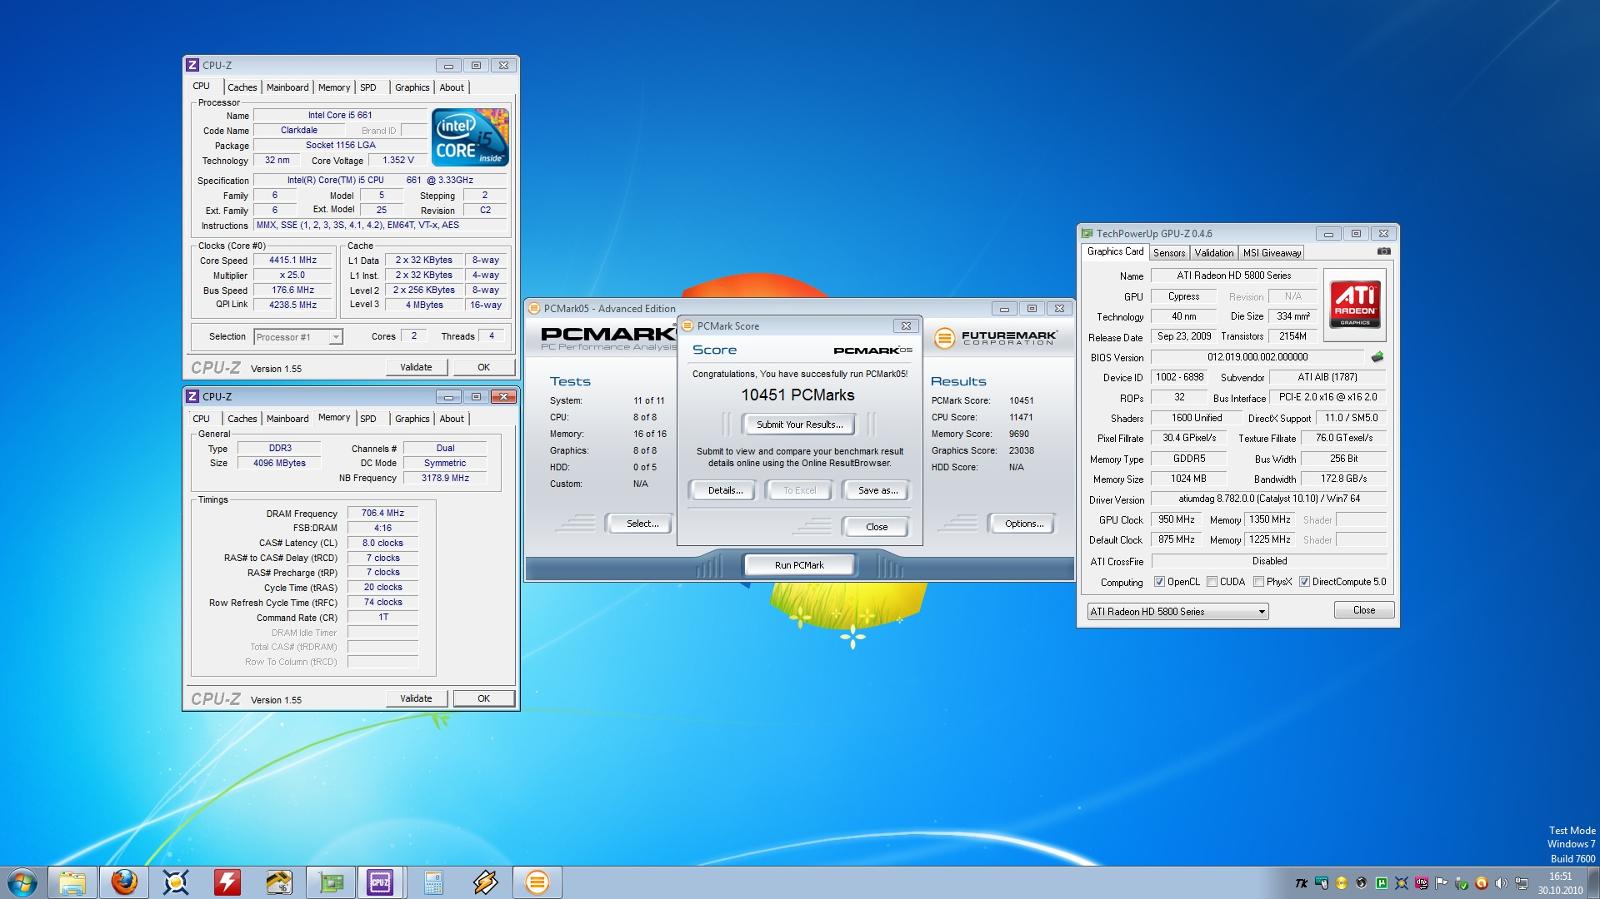
Task: Open Winamp from the taskbar
Action: coord(485,882)
